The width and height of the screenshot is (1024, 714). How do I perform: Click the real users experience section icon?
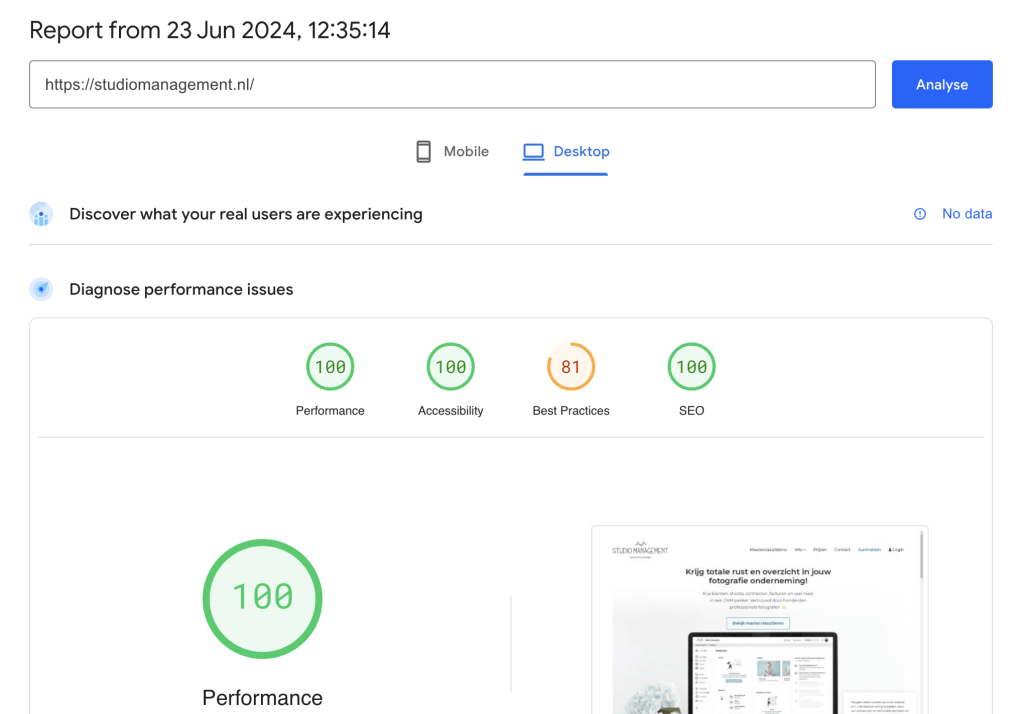click(x=40, y=214)
